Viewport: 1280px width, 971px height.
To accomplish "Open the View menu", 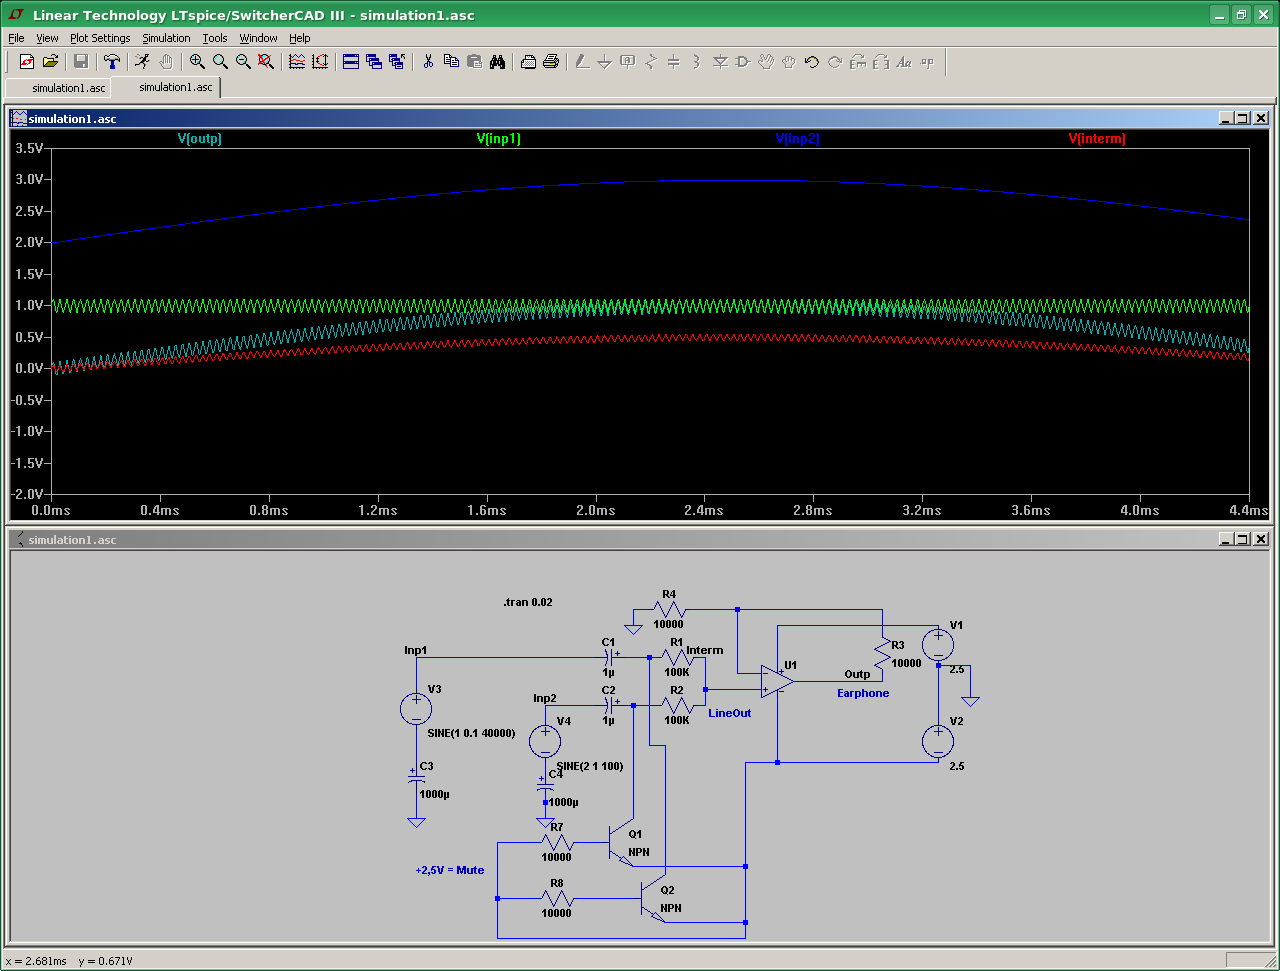I will [47, 38].
